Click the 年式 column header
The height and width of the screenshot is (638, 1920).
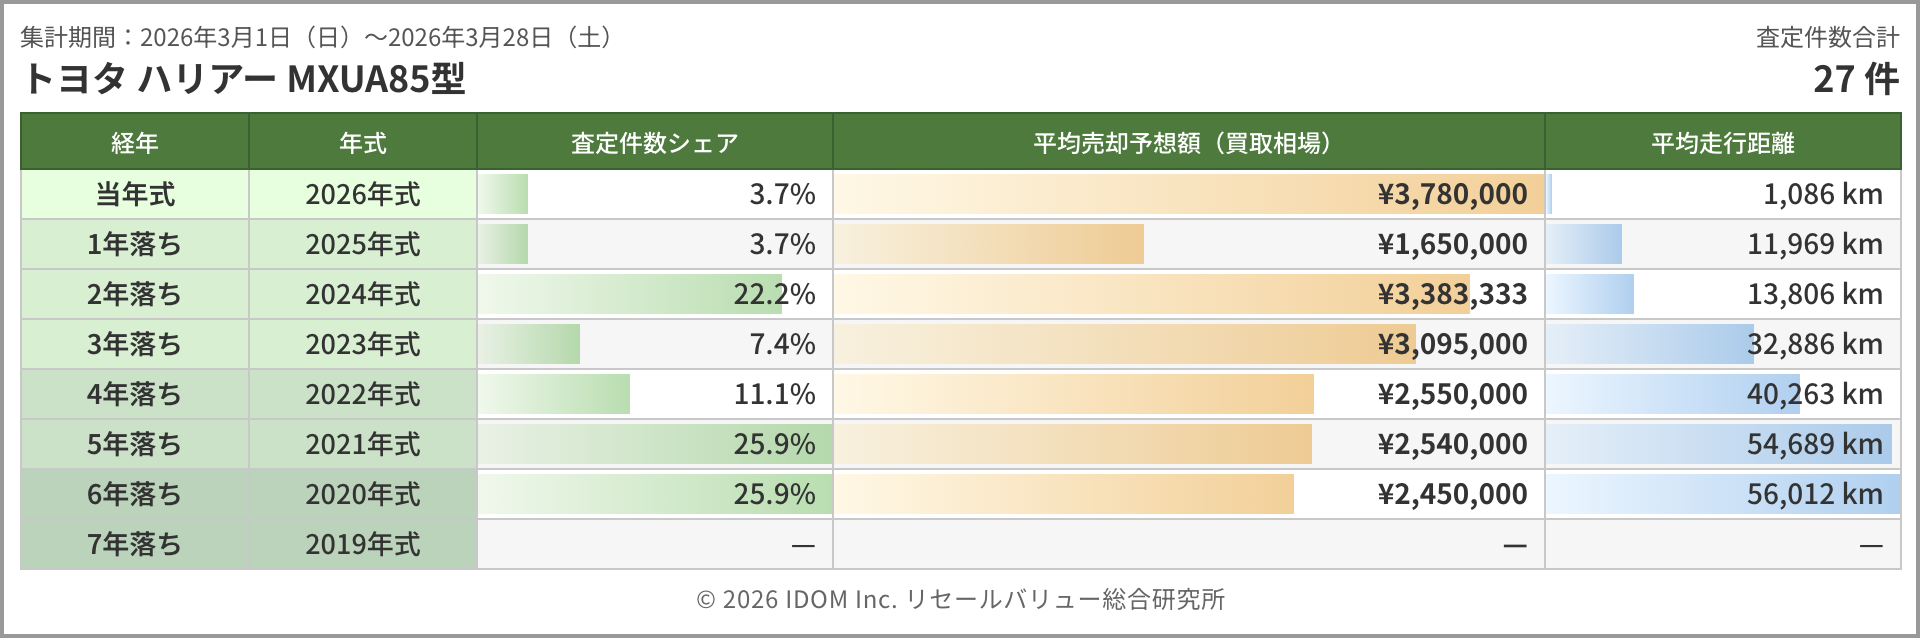point(363,143)
